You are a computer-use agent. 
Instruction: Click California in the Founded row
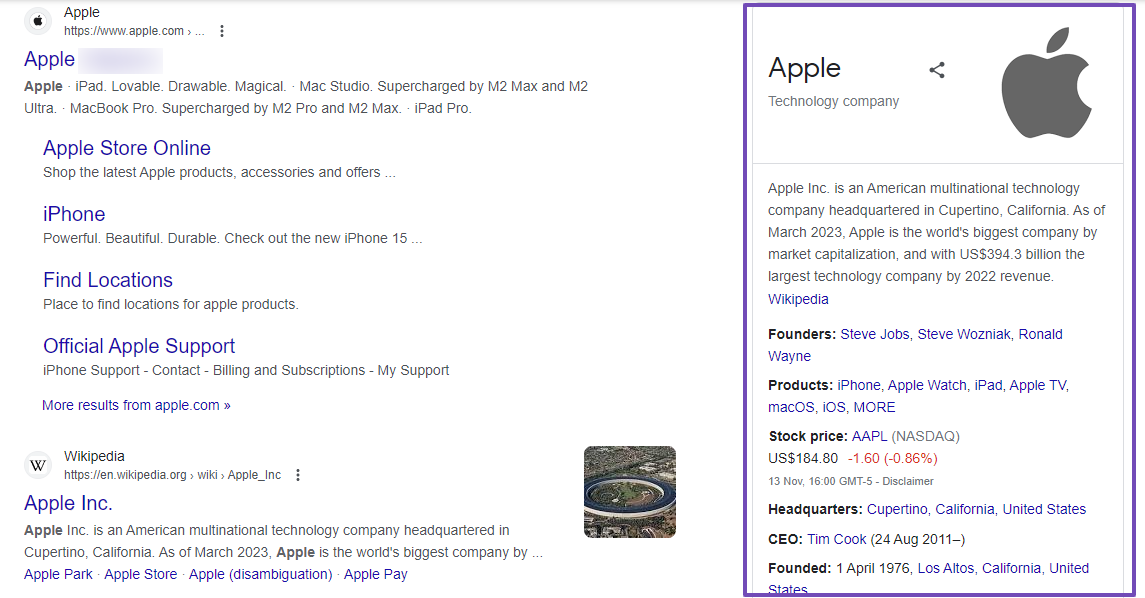(1011, 569)
